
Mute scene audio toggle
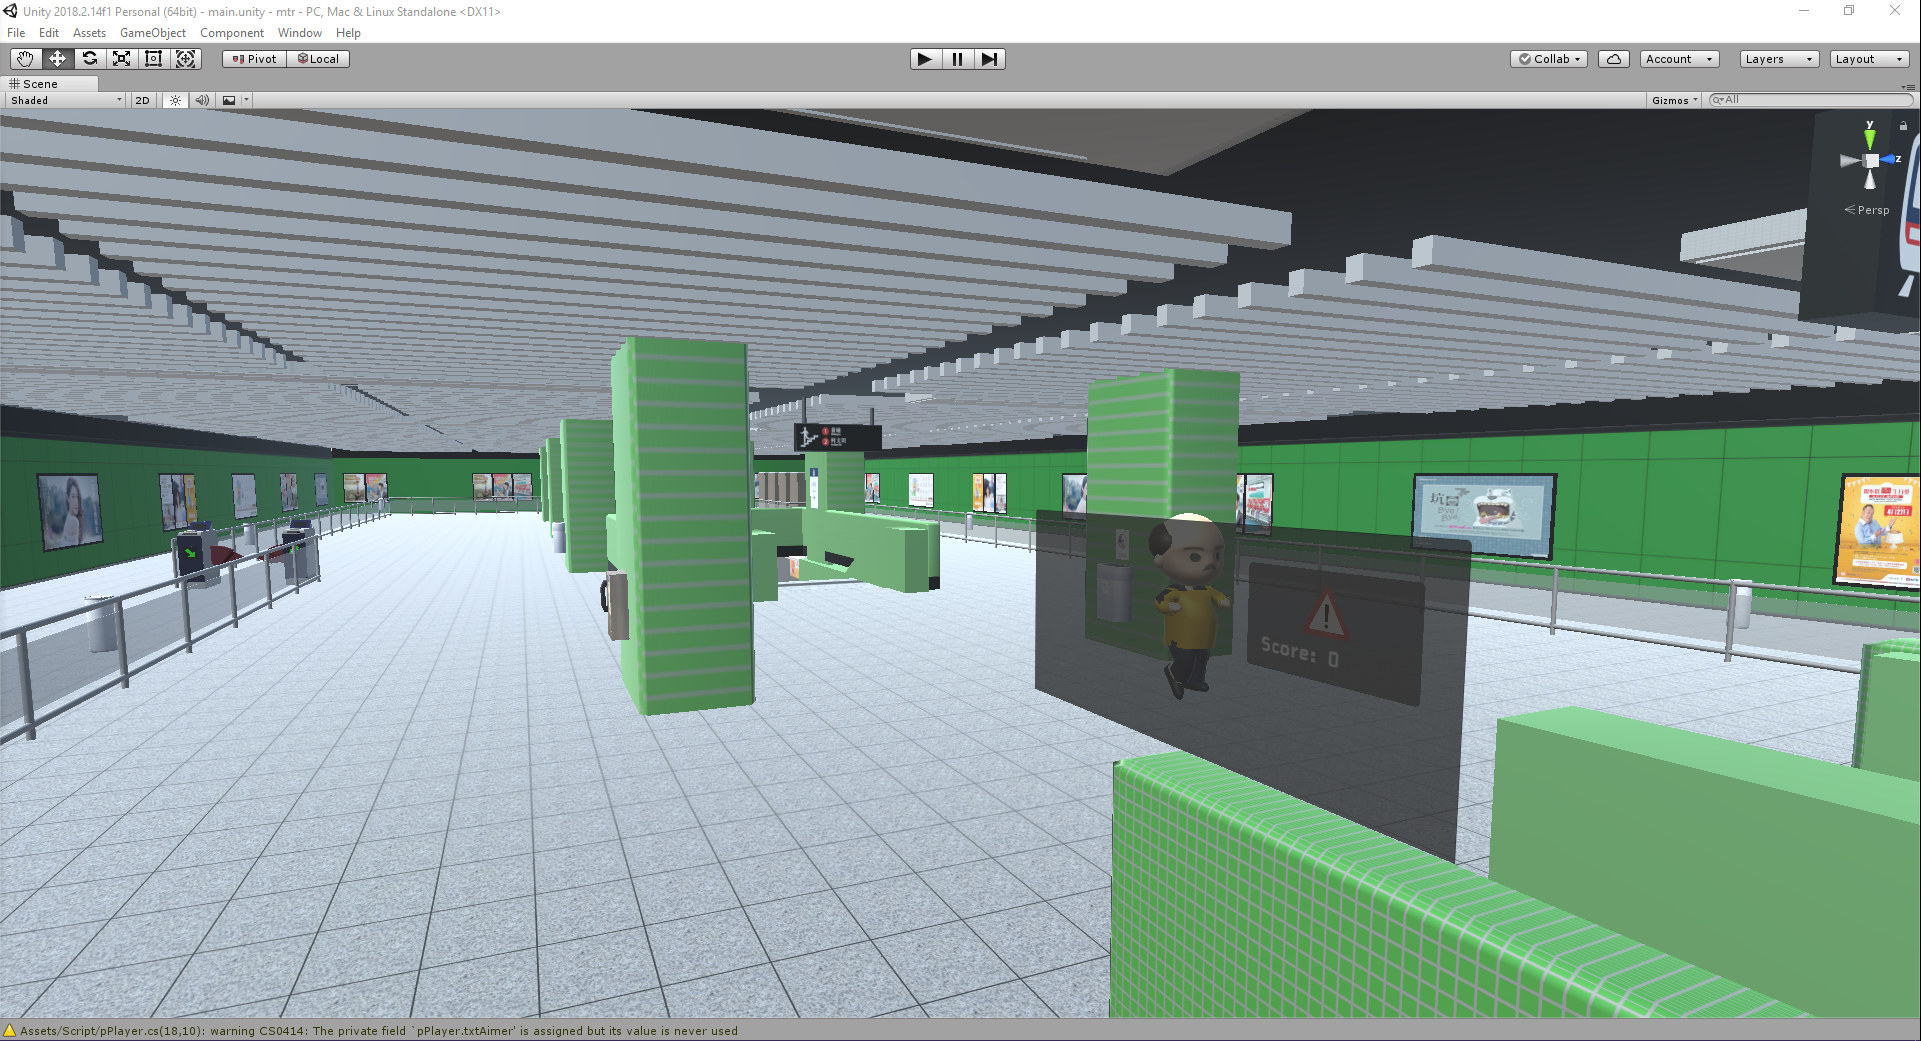202,100
